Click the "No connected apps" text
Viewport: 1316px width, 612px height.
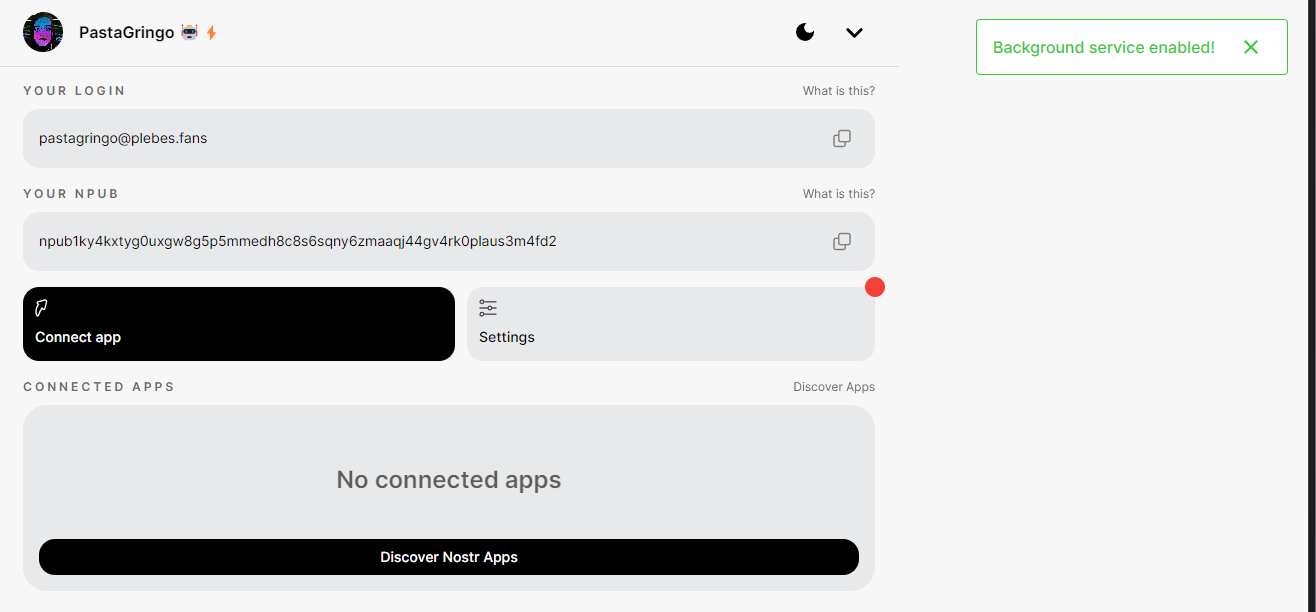click(x=449, y=480)
